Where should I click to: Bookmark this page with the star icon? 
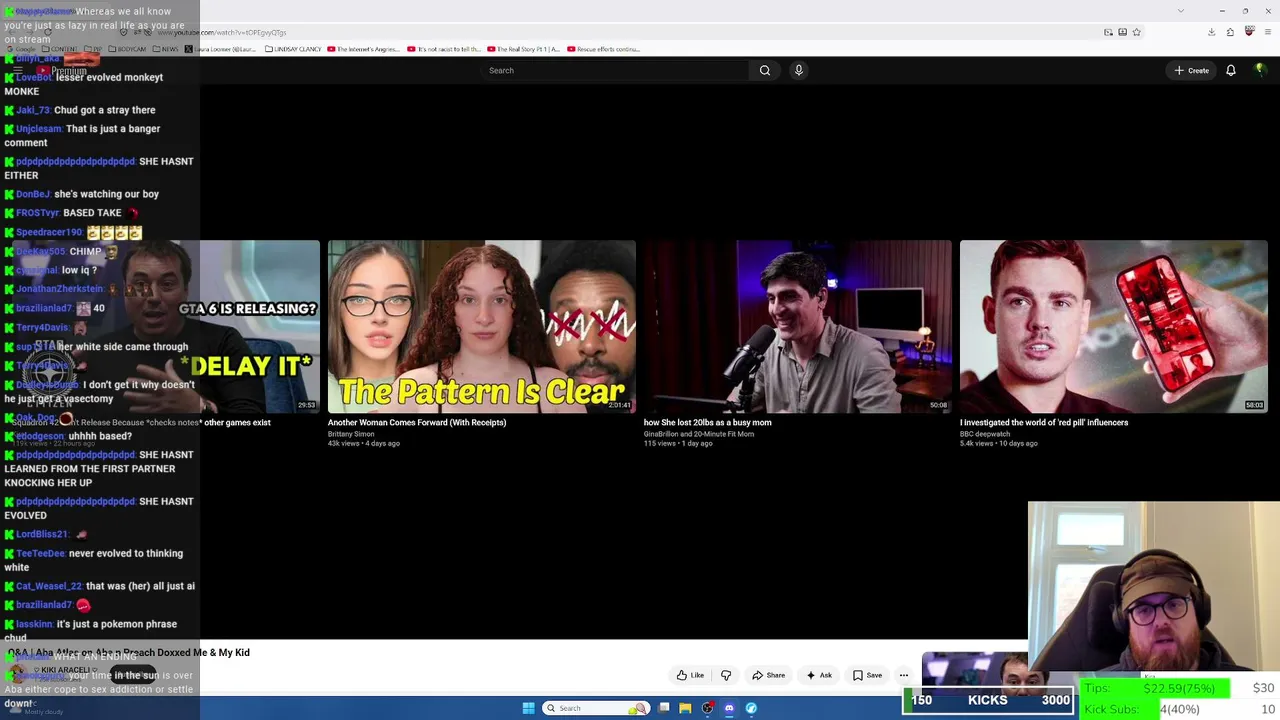click(x=1137, y=32)
